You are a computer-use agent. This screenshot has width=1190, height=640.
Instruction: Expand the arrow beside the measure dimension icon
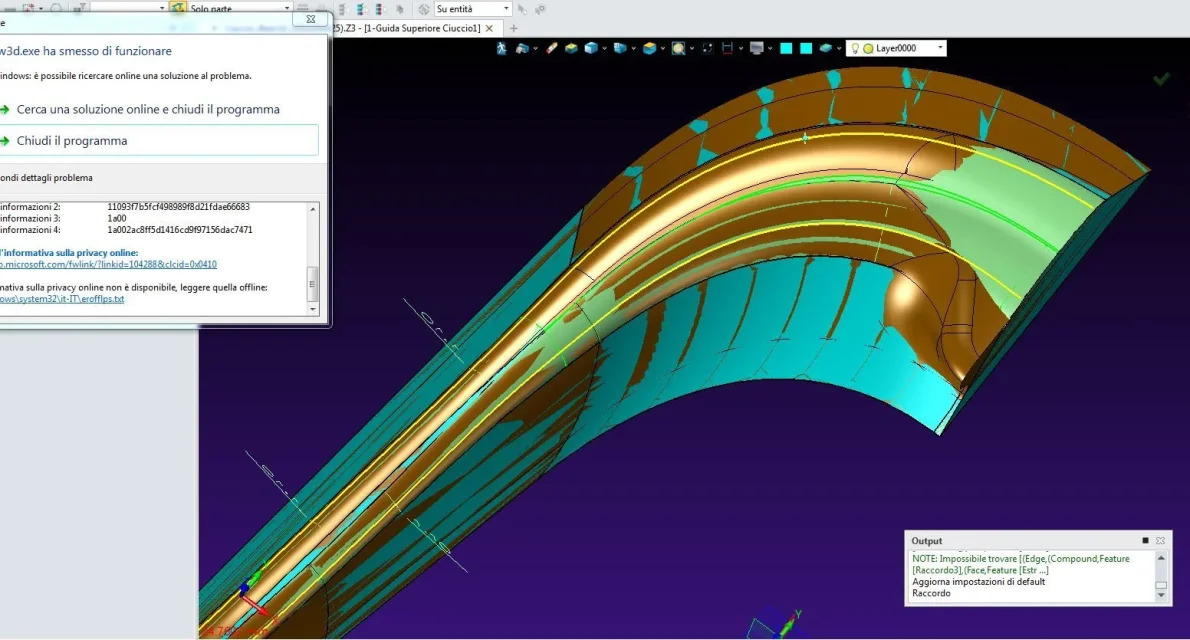pyautogui.click(x=741, y=49)
